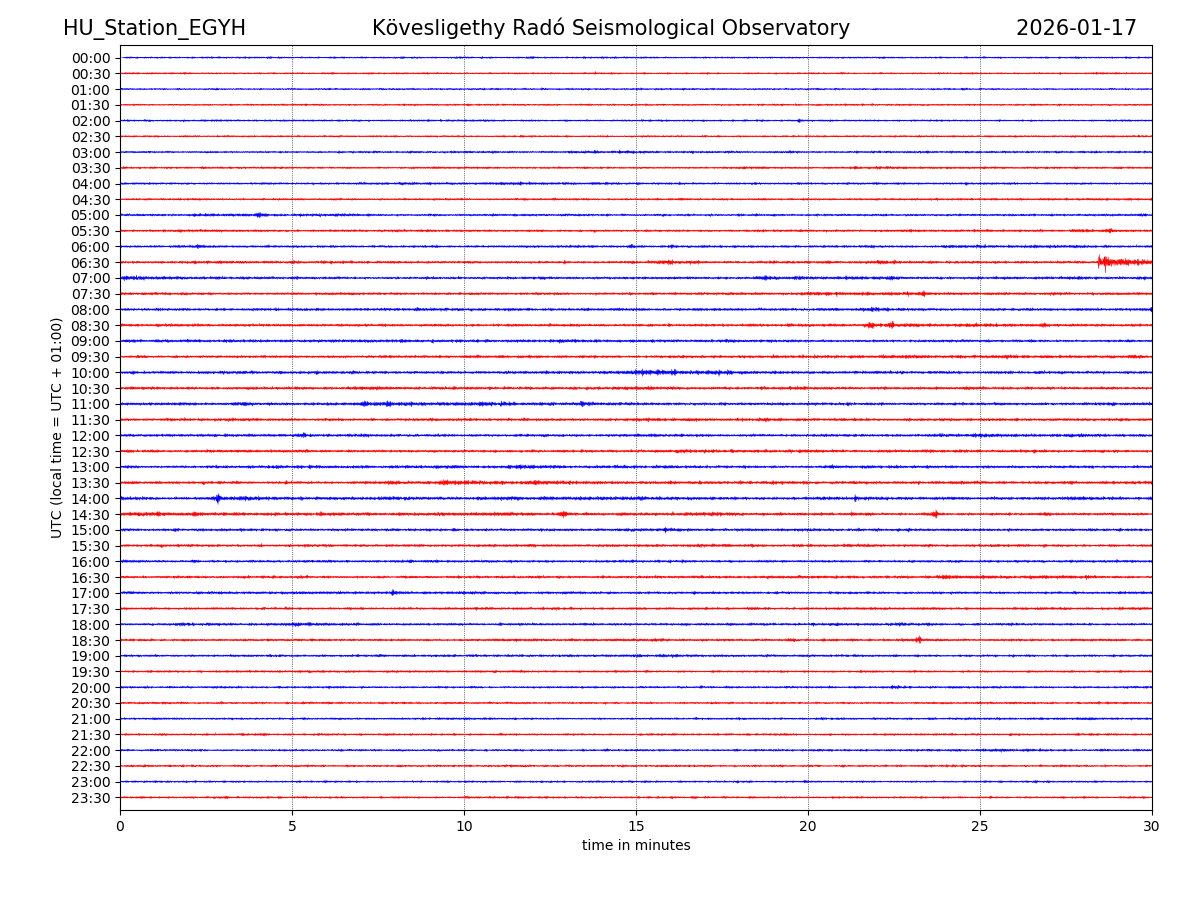Click the Kövesligethy Radó Seismological Observatory title
The width and height of the screenshot is (1200, 900).
[x=610, y=28]
